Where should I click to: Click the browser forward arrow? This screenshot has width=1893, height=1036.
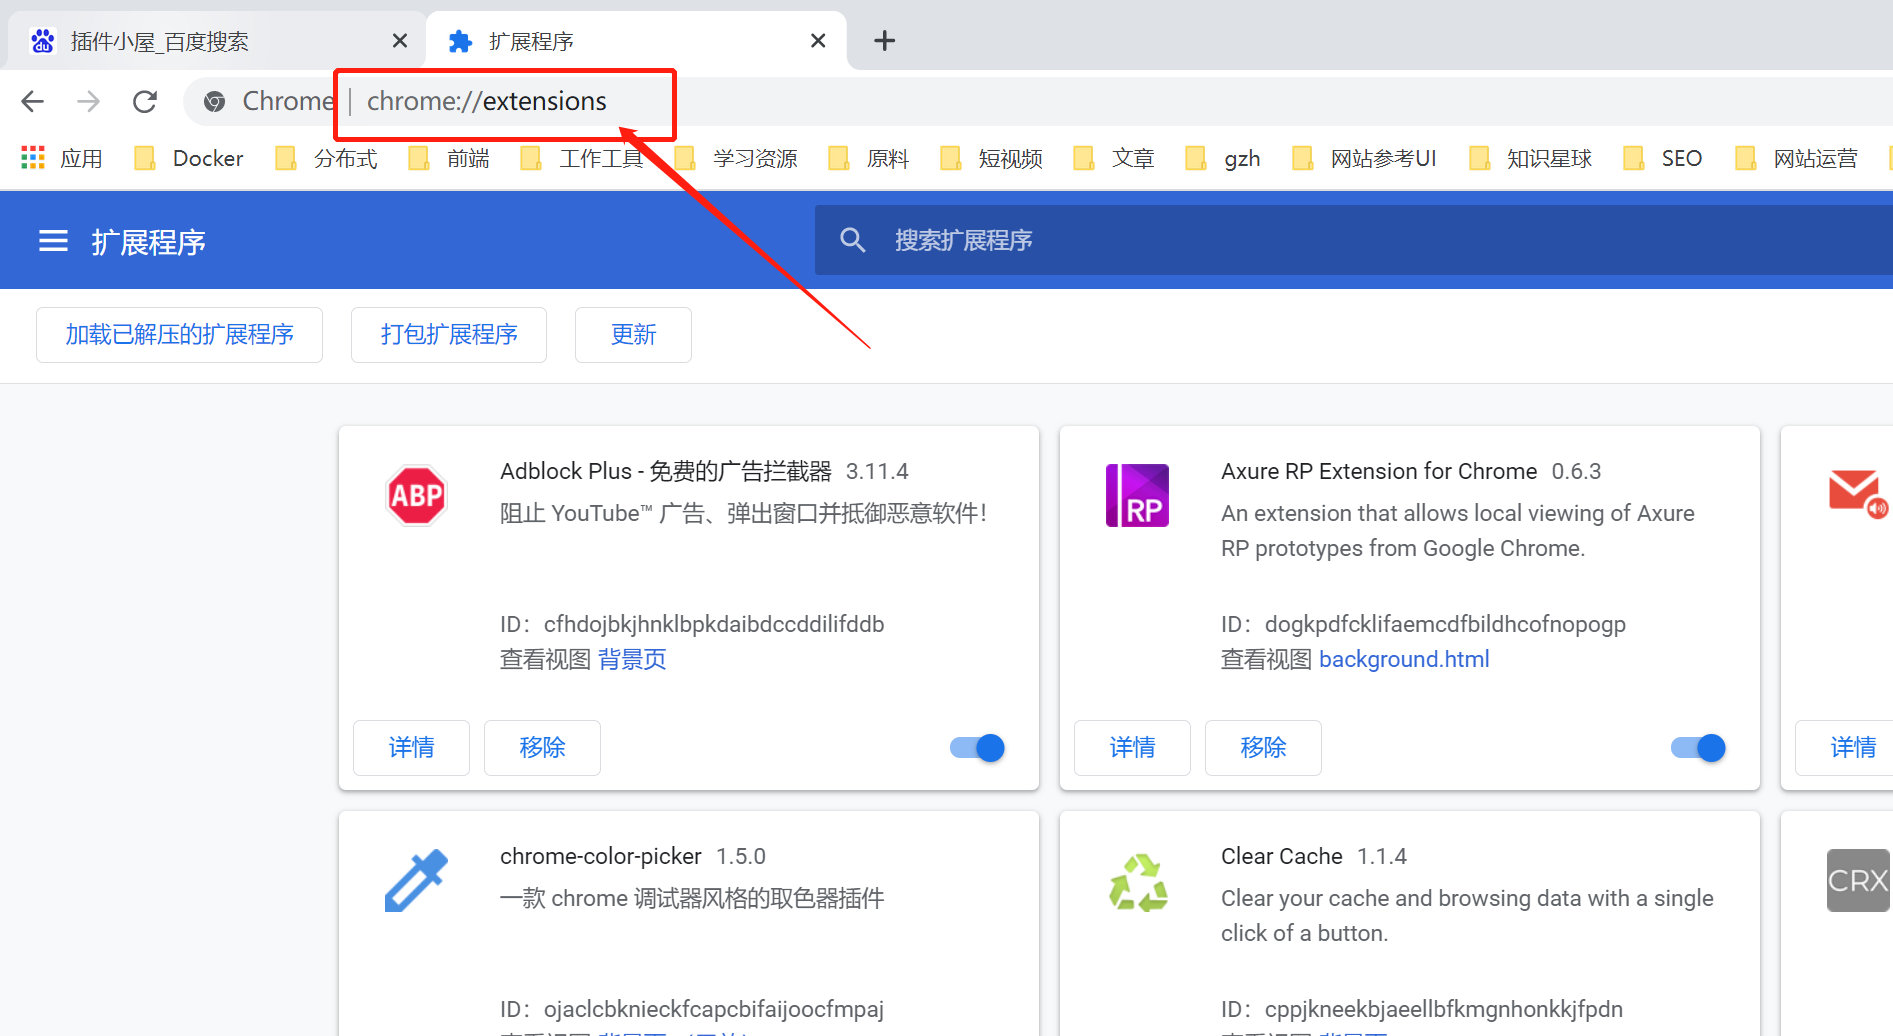click(89, 101)
